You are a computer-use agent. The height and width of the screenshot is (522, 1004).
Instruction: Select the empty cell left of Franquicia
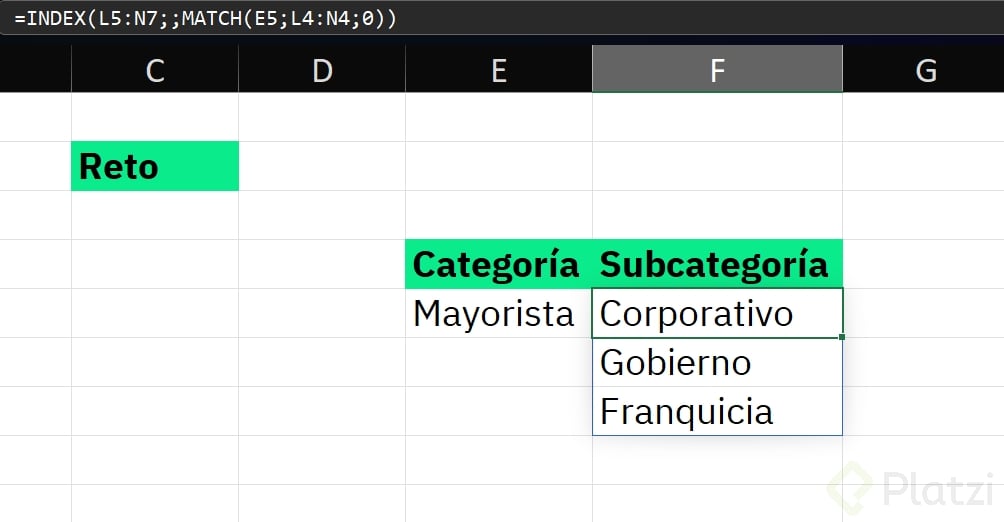[x=498, y=411]
